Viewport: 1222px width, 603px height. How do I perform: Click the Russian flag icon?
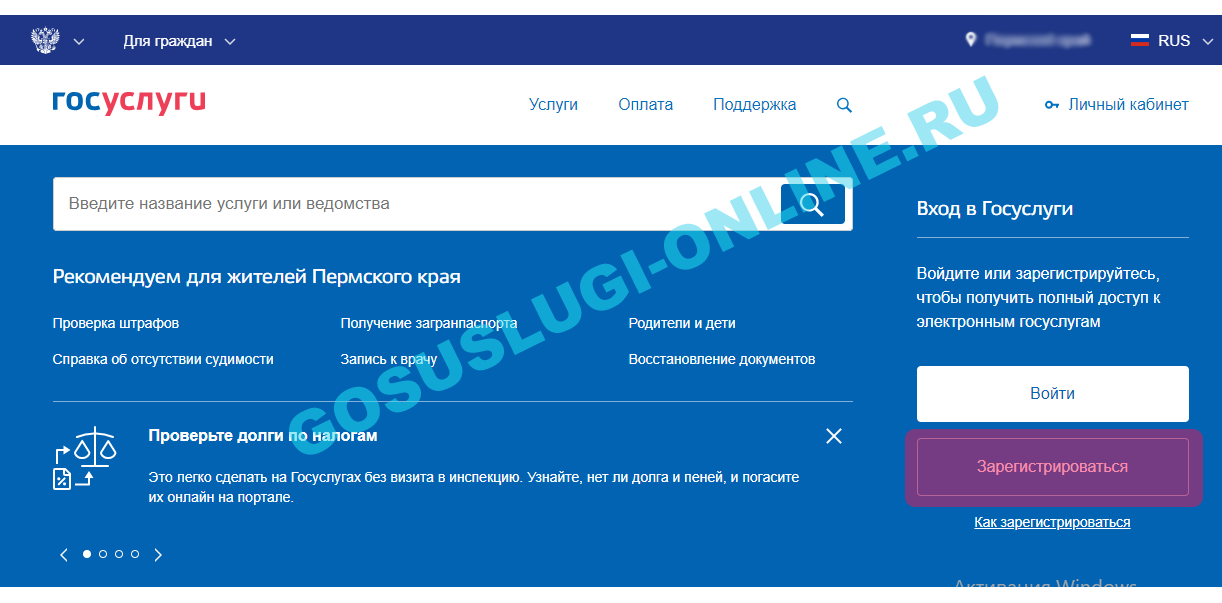(x=1139, y=41)
